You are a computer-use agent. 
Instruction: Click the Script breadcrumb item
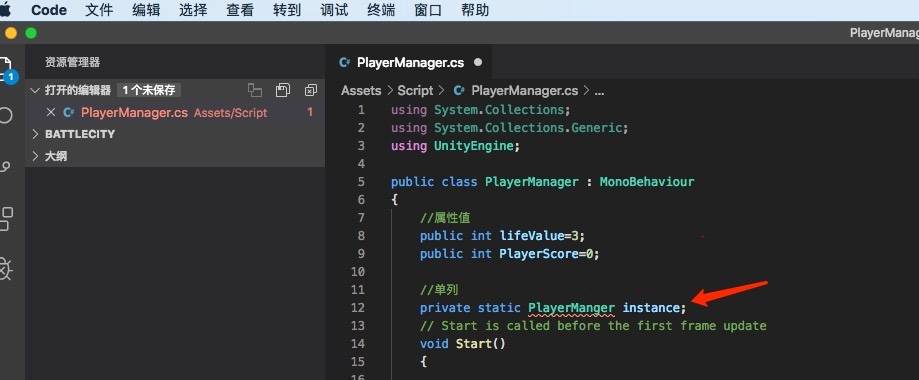coord(415,91)
